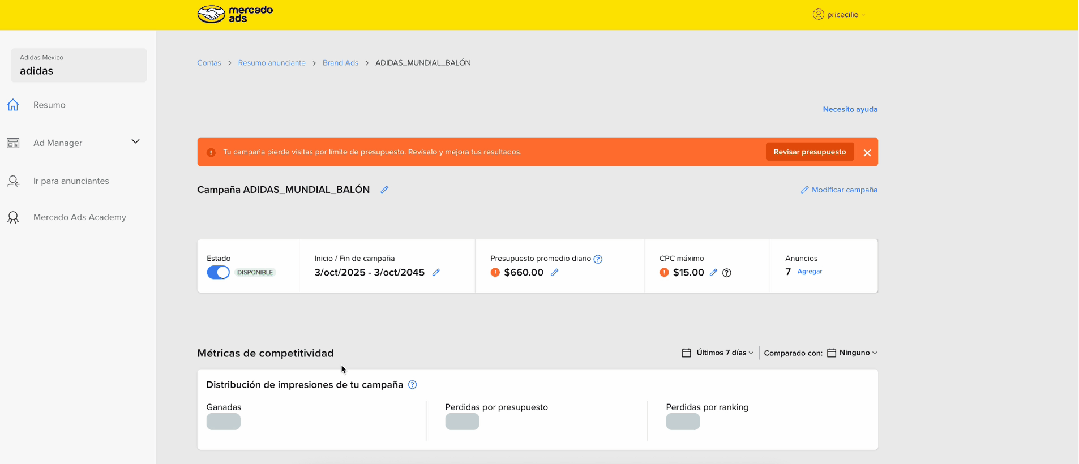Click the Perdidas por presupuesto placeholder
Screen dimensions: 1079x464
[462, 421]
